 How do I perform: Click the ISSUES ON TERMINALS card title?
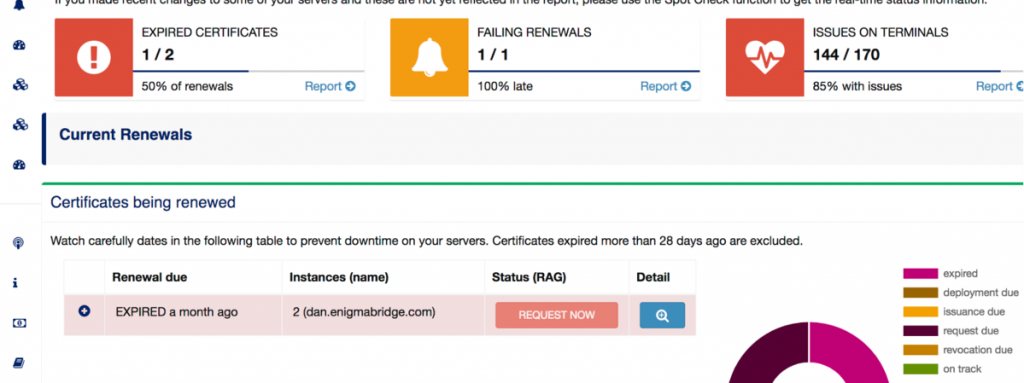[x=880, y=32]
